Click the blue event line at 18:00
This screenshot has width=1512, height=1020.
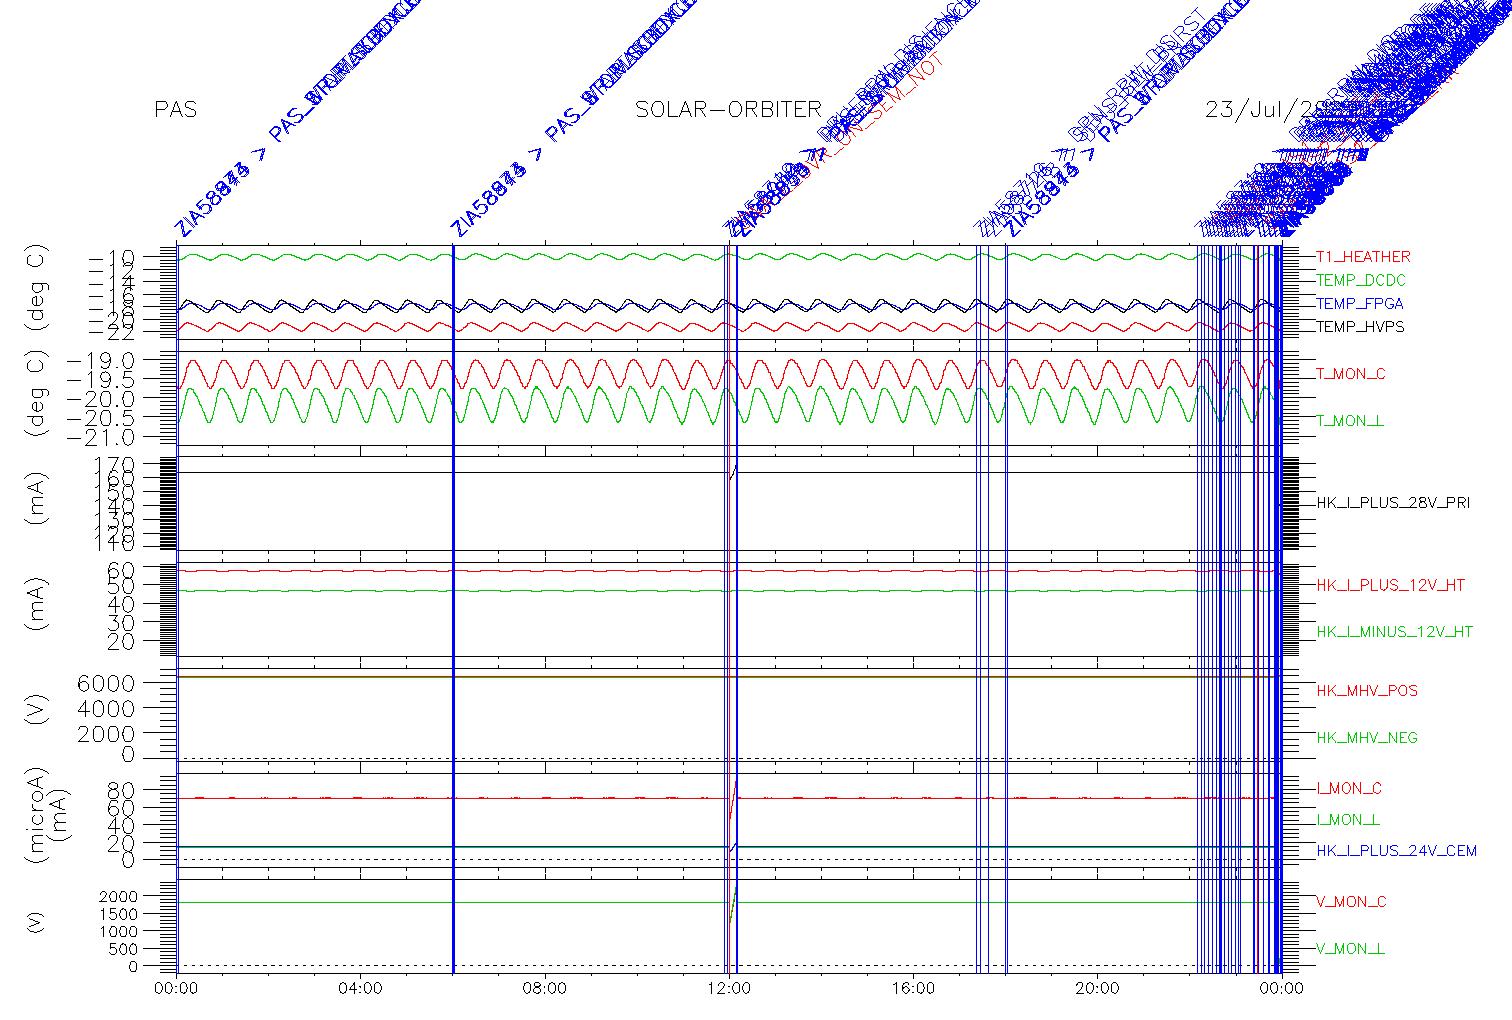coord(1006,608)
